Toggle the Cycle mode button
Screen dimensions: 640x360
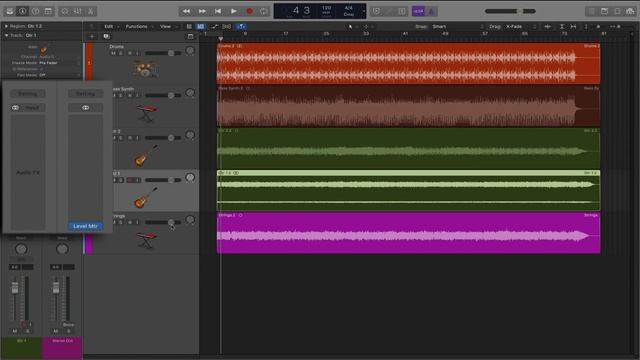[264, 11]
